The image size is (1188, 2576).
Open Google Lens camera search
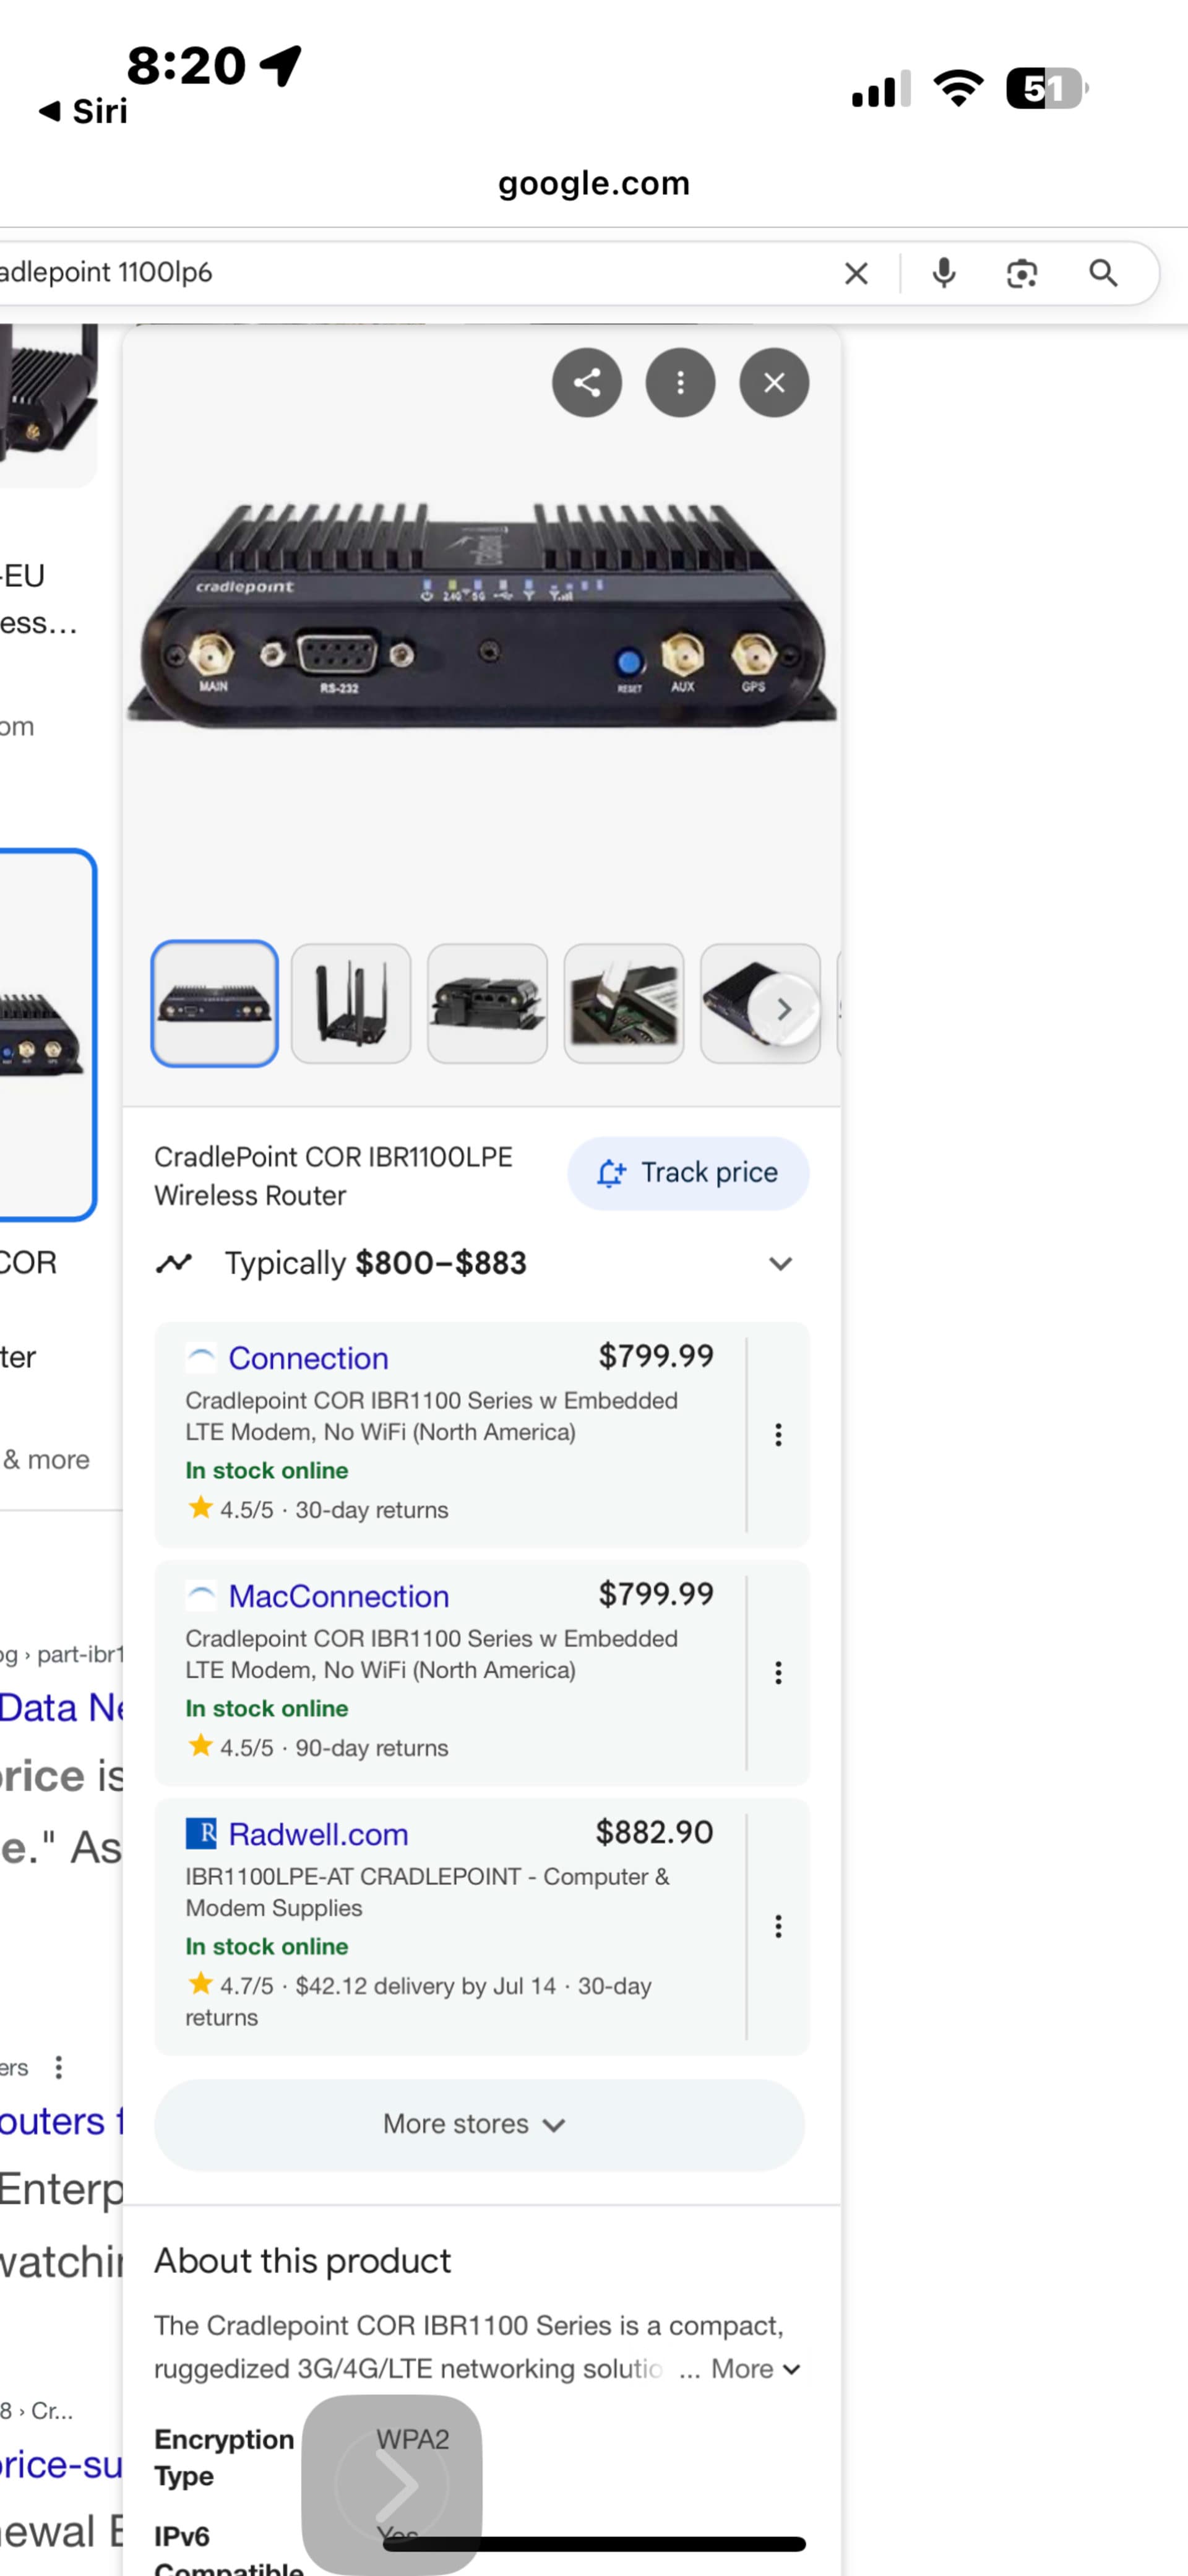1021,273
